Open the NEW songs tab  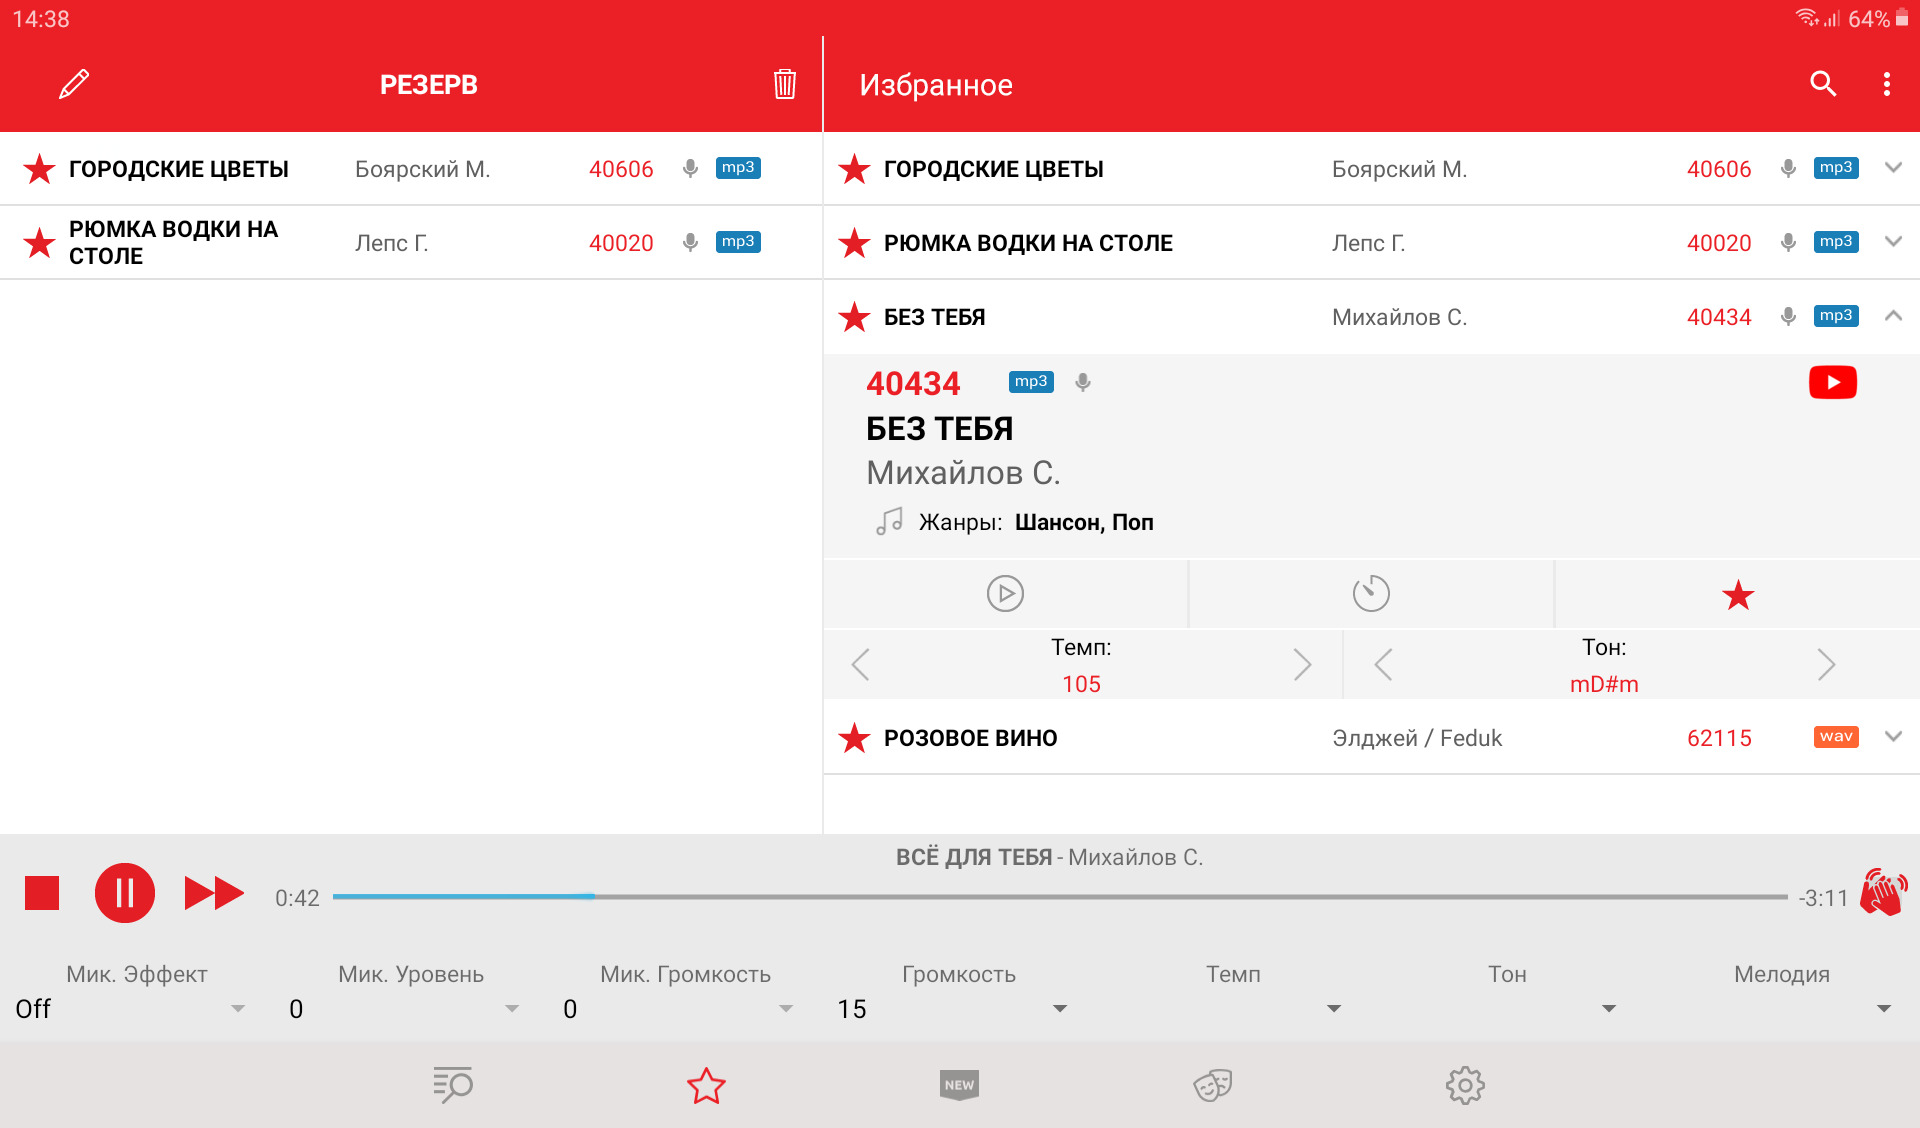[x=959, y=1085]
